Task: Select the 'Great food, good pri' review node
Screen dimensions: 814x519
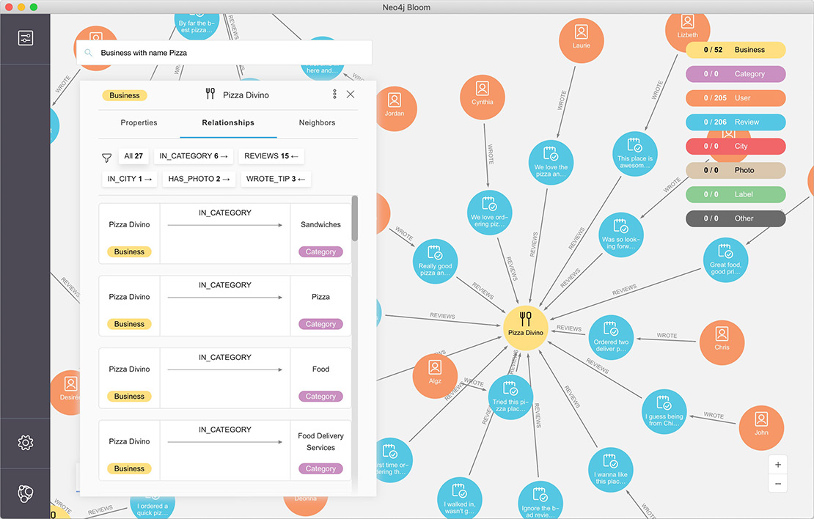Action: coord(726,260)
